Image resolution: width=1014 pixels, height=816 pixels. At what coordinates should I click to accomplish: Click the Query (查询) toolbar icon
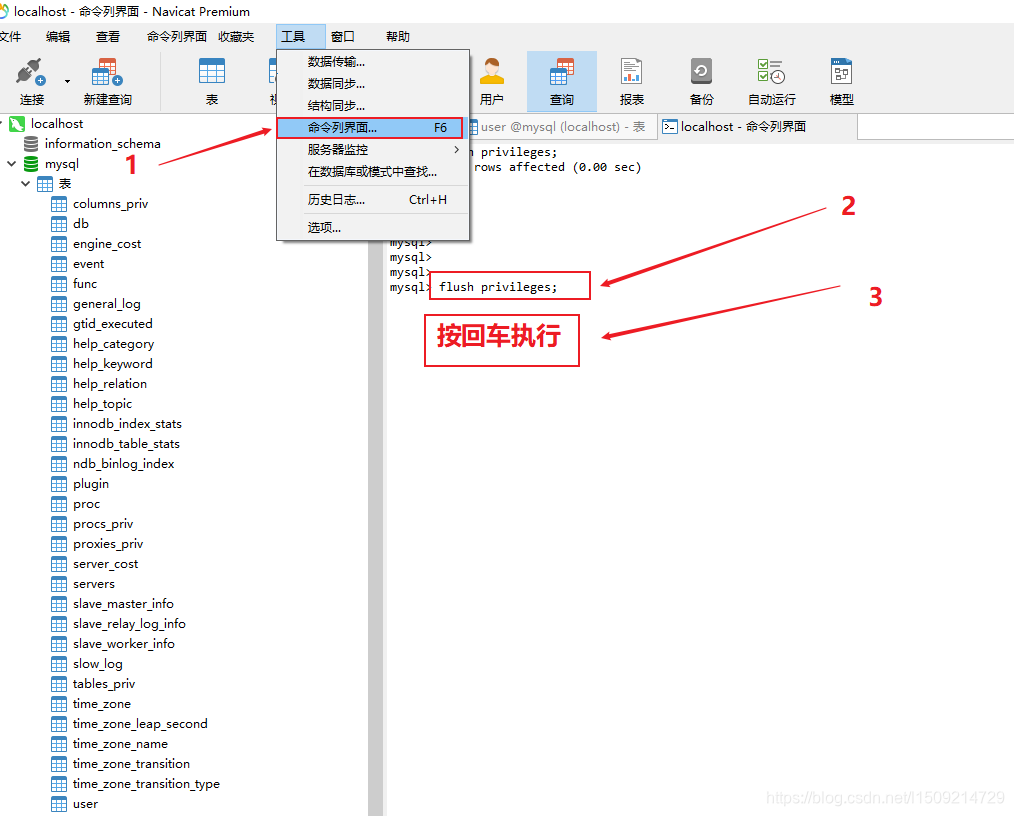tap(561, 72)
